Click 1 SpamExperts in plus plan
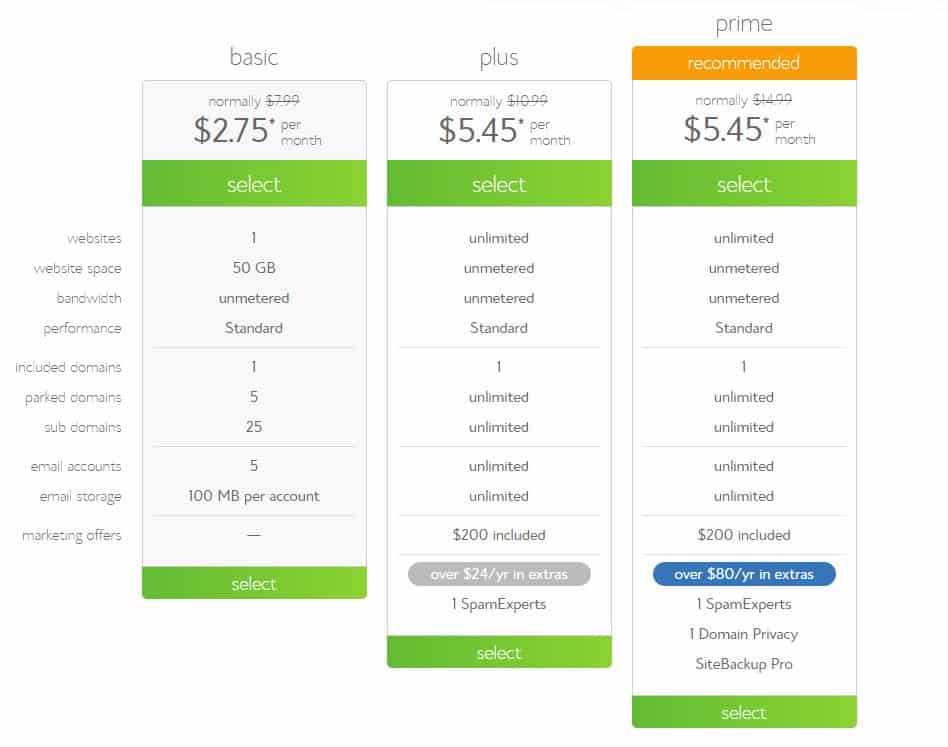The height and width of the screenshot is (747, 948). (x=499, y=604)
